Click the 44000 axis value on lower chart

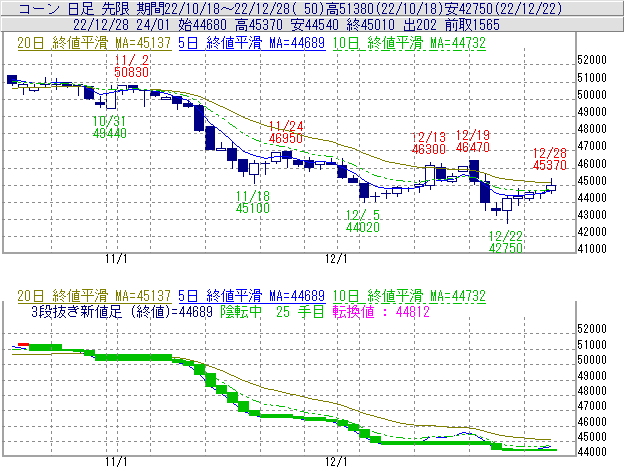pyautogui.click(x=592, y=452)
